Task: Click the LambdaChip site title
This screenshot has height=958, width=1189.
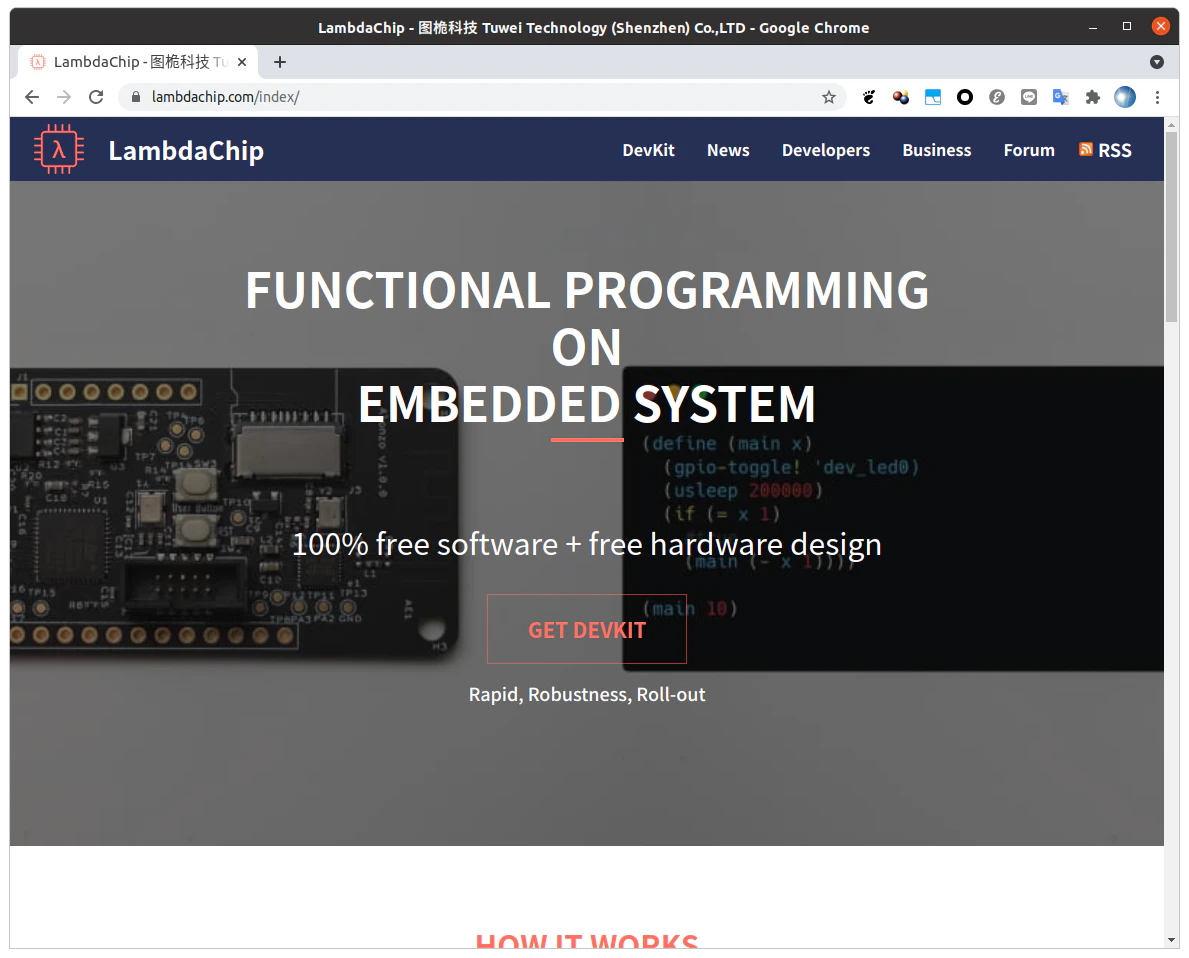Action: click(186, 150)
